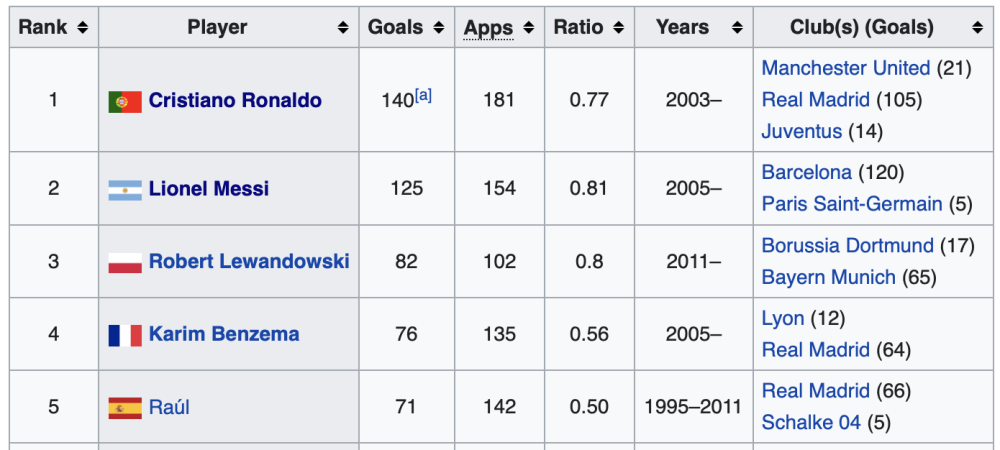The width and height of the screenshot is (1000, 450).
Task: Sort by Years using sort arrows
Action: click(737, 27)
